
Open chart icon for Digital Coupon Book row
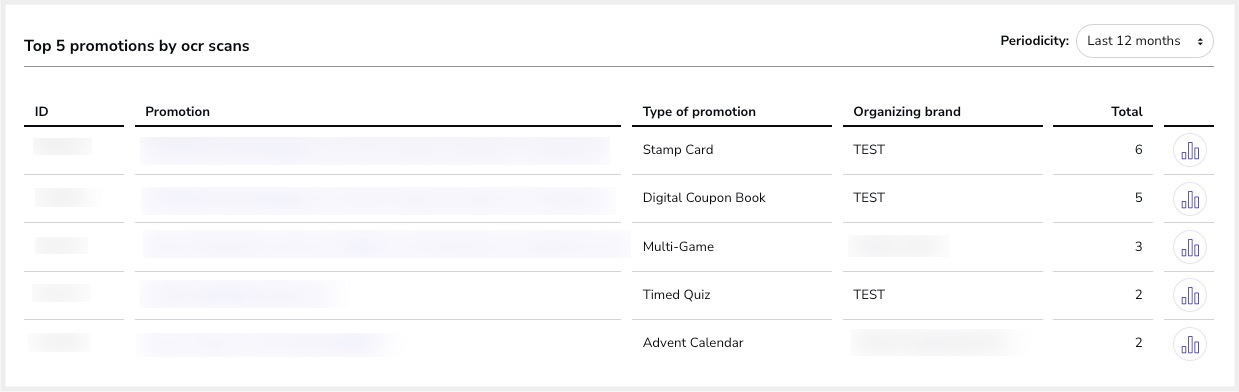tap(1190, 199)
